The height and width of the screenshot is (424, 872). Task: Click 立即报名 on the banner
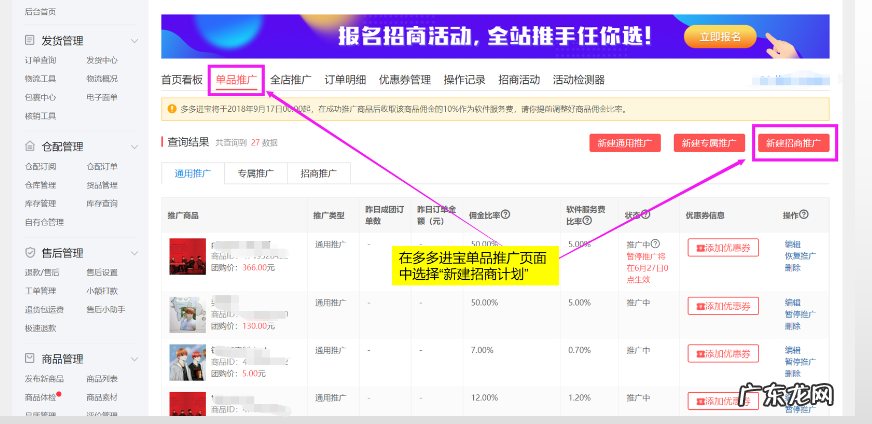click(x=720, y=37)
